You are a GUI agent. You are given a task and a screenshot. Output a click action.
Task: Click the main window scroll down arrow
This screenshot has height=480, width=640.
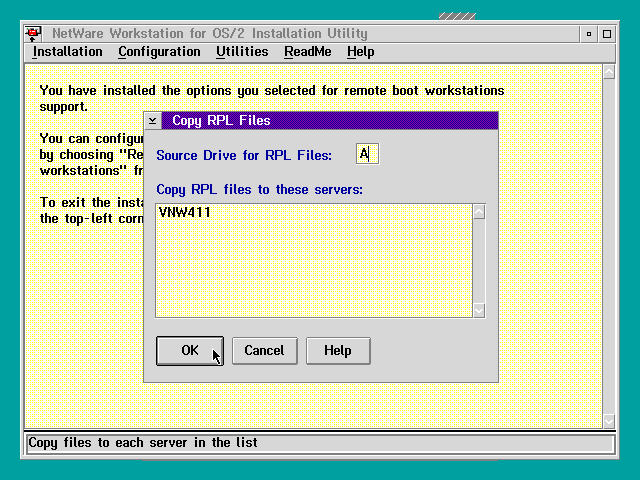[609, 421]
